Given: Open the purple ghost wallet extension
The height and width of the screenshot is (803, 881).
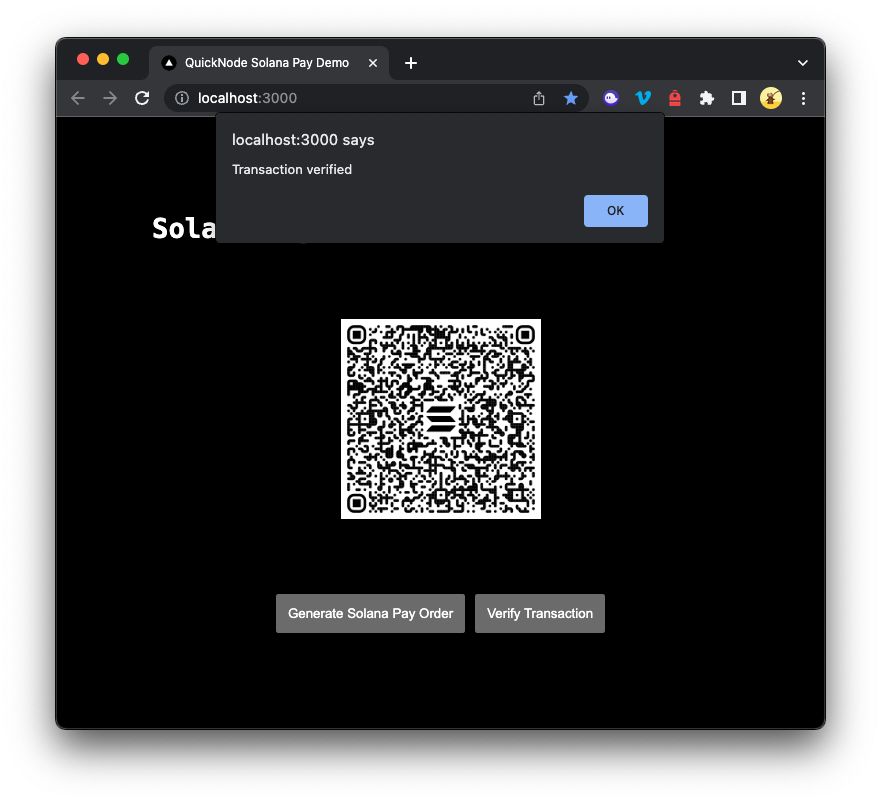Looking at the screenshot, I should point(611,98).
